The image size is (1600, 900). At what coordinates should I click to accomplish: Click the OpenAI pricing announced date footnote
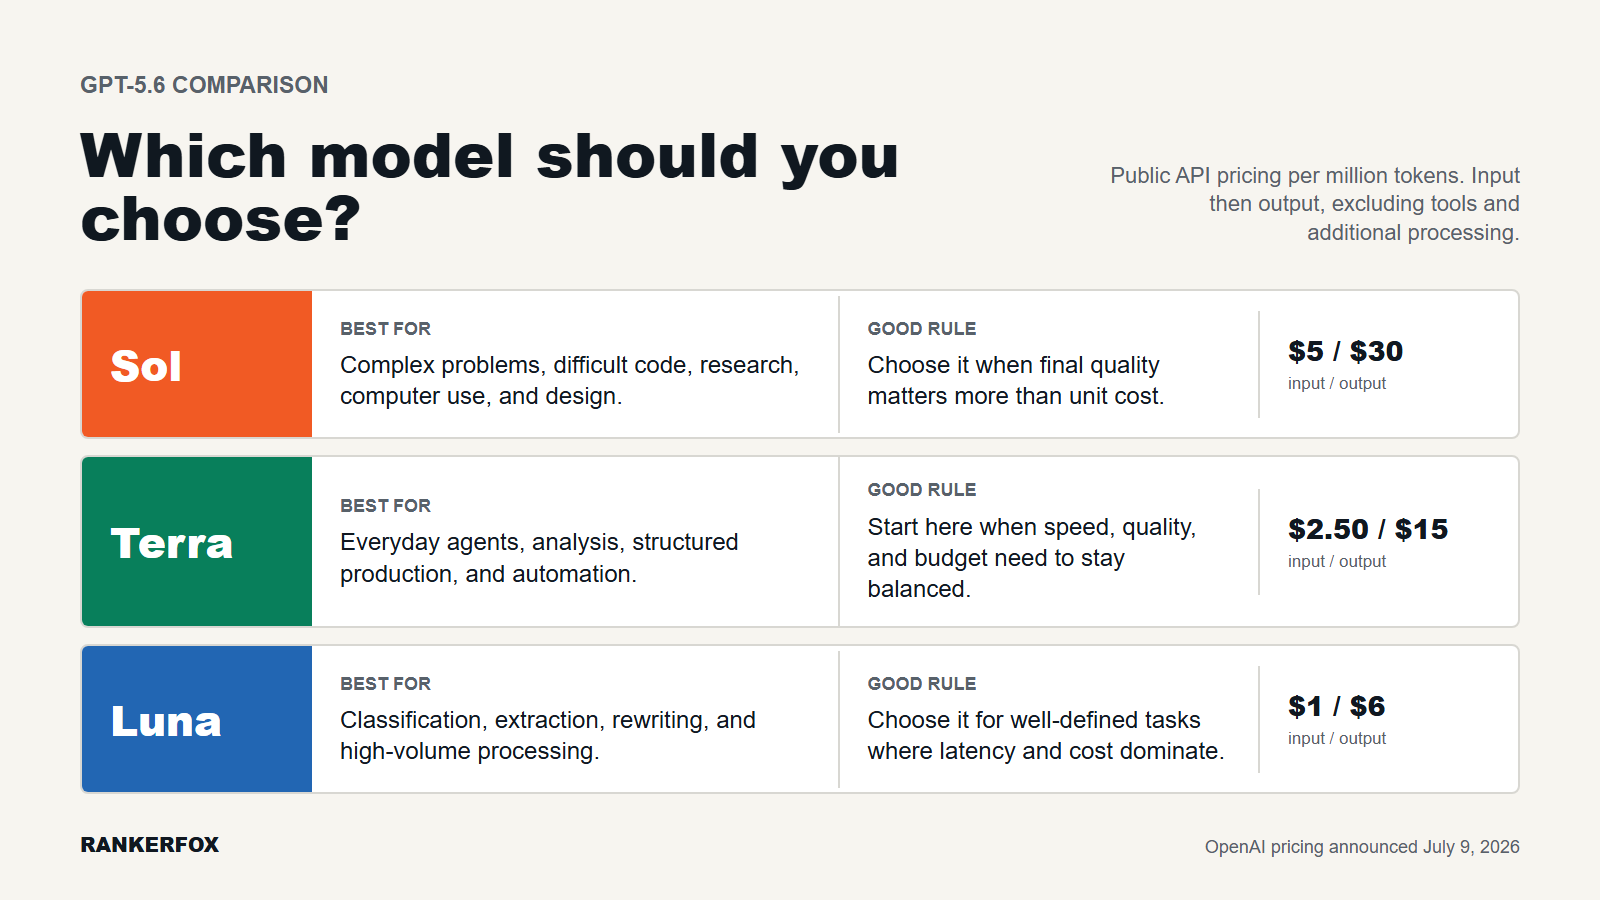click(x=1362, y=847)
